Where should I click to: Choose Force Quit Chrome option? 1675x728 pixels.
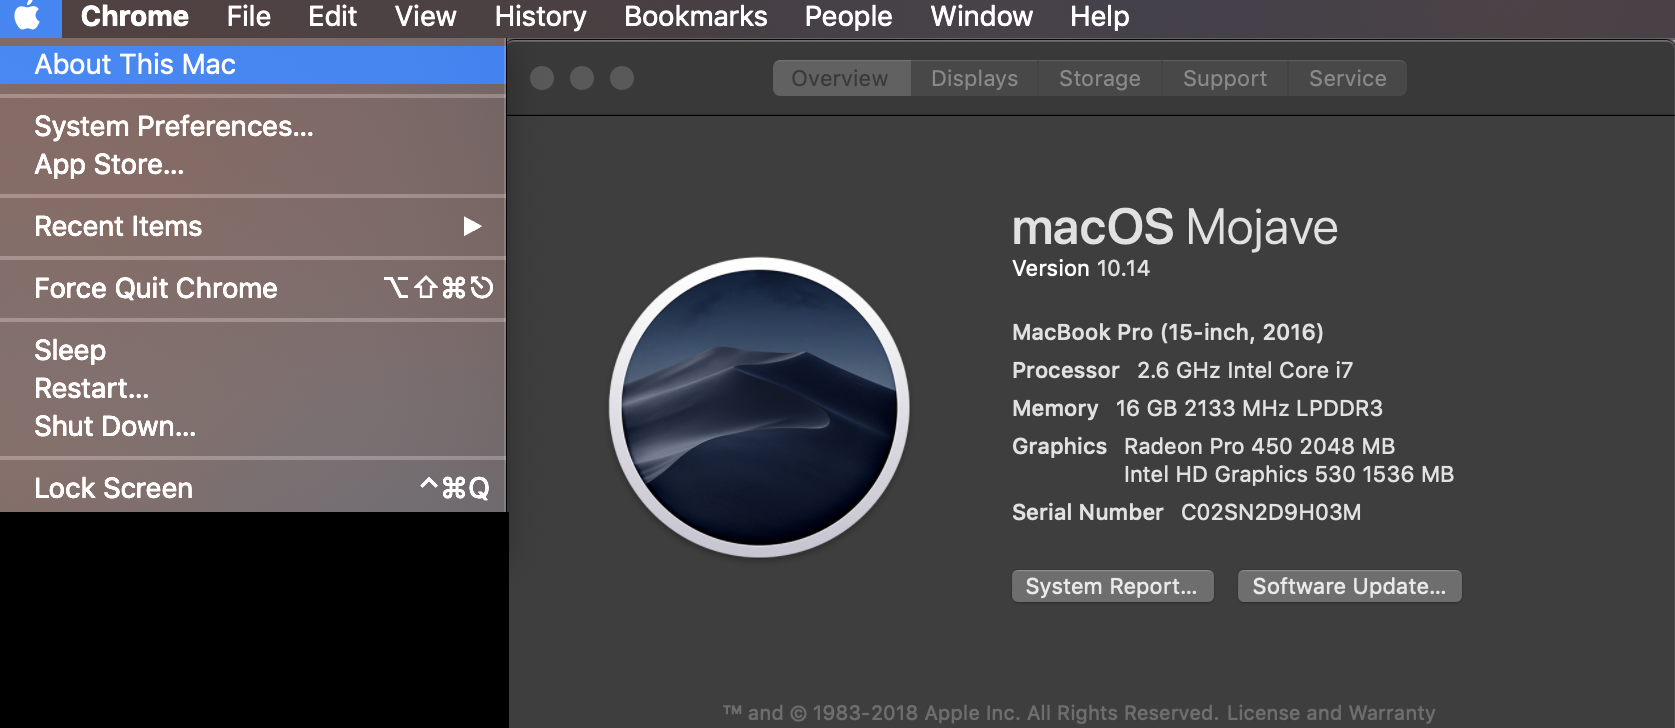[x=156, y=289]
